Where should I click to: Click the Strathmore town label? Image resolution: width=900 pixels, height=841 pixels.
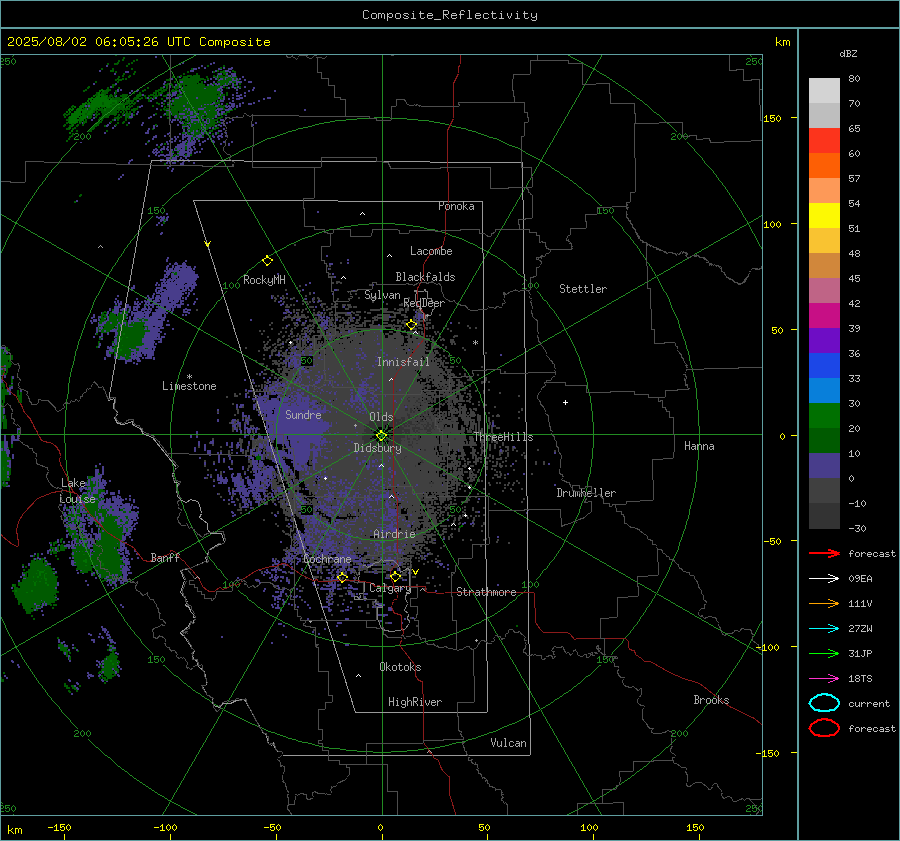pos(486,592)
